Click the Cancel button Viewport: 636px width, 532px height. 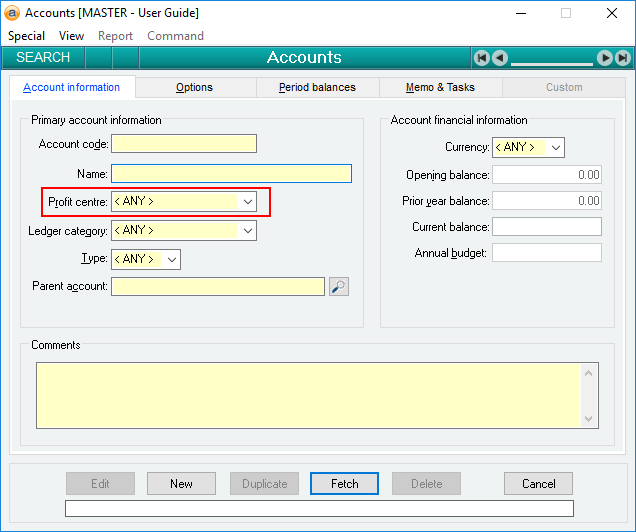click(538, 484)
